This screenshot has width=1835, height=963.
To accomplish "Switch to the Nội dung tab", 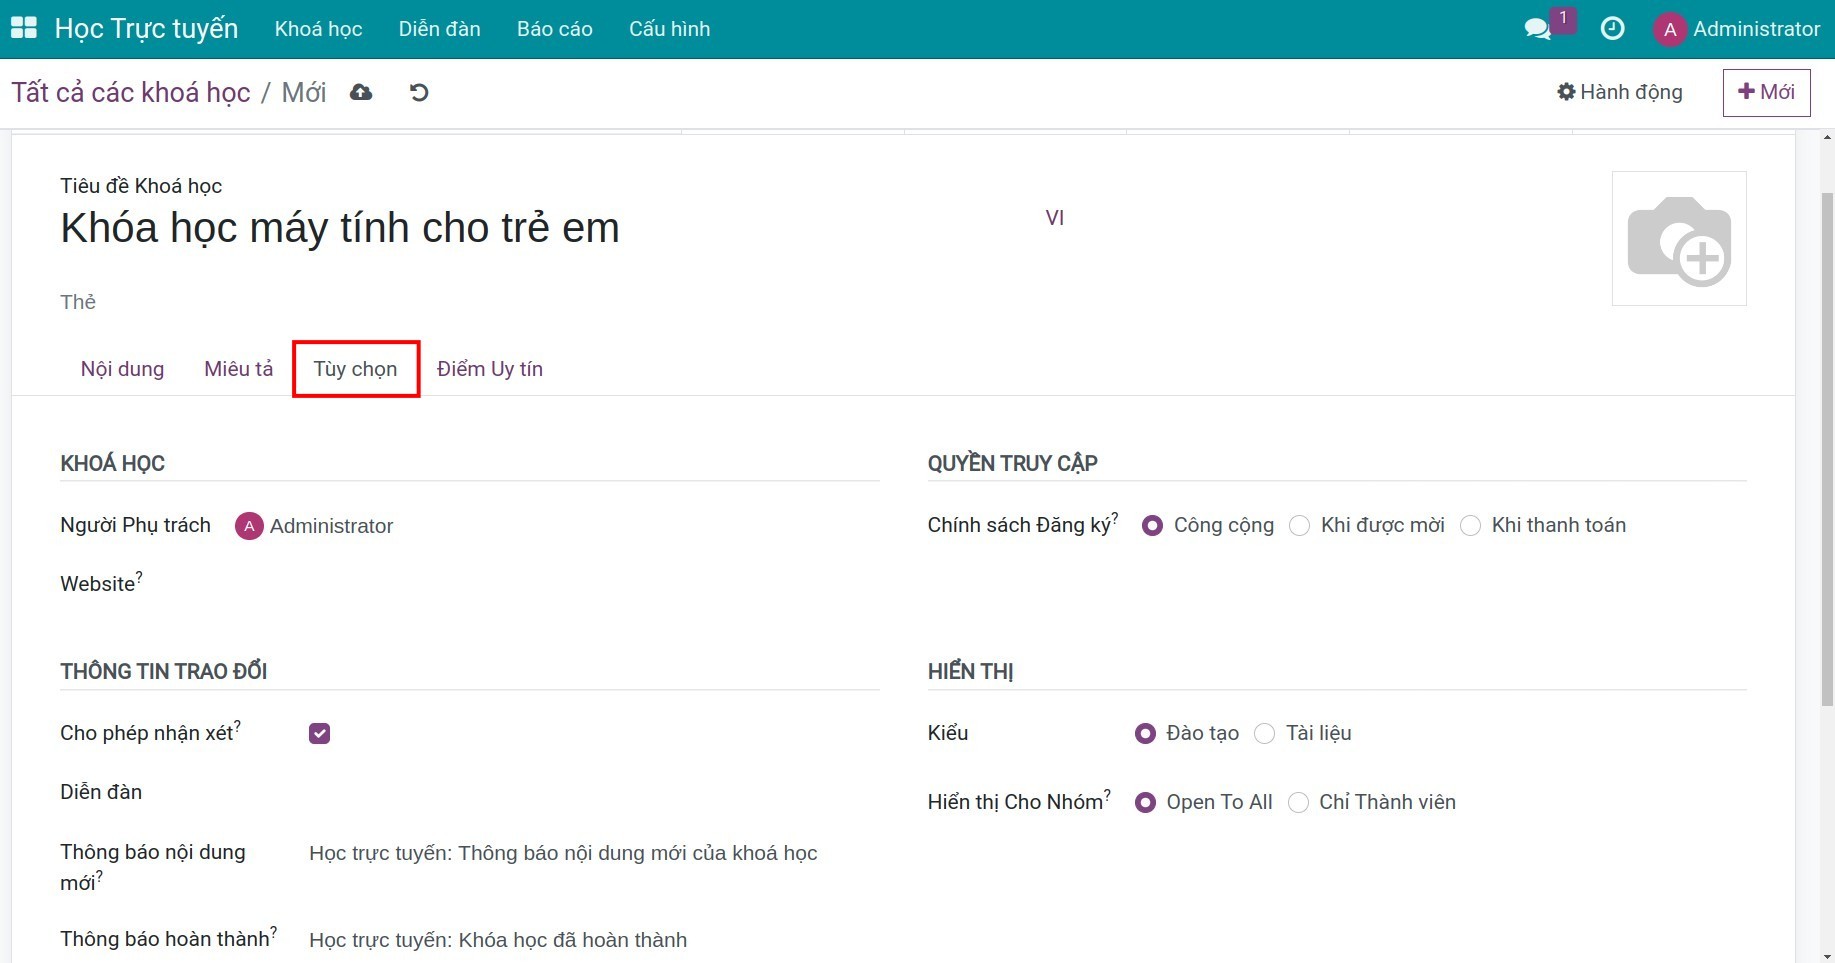I will pyautogui.click(x=122, y=369).
